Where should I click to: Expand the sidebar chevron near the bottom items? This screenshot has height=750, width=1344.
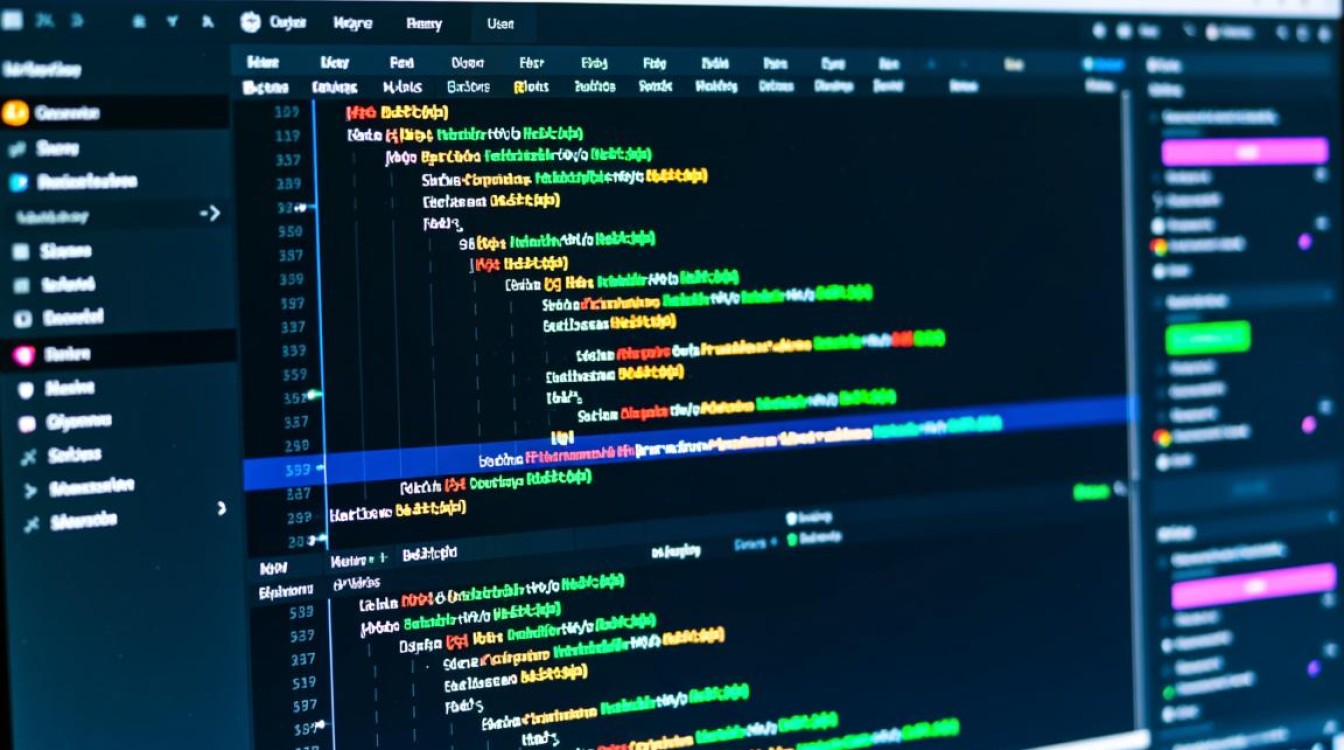(222, 508)
